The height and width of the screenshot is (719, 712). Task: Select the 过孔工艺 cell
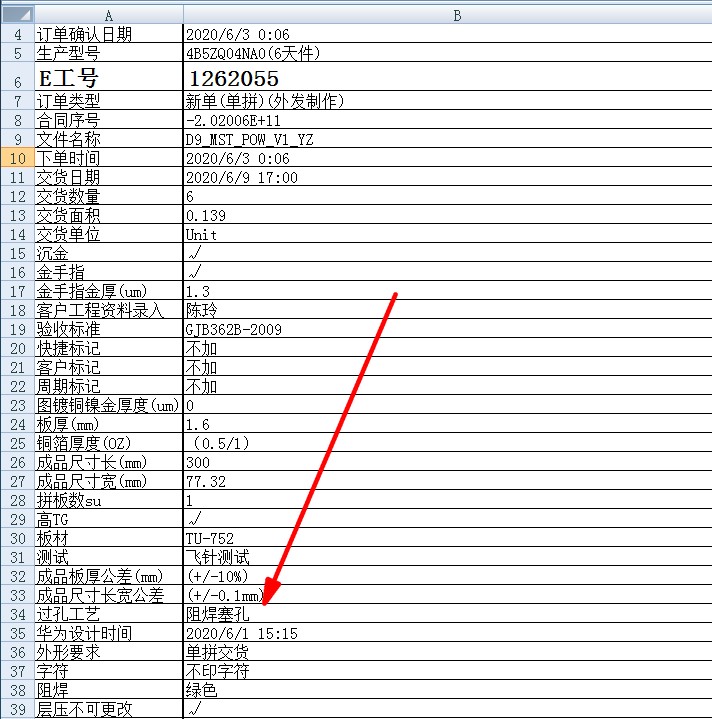109,614
